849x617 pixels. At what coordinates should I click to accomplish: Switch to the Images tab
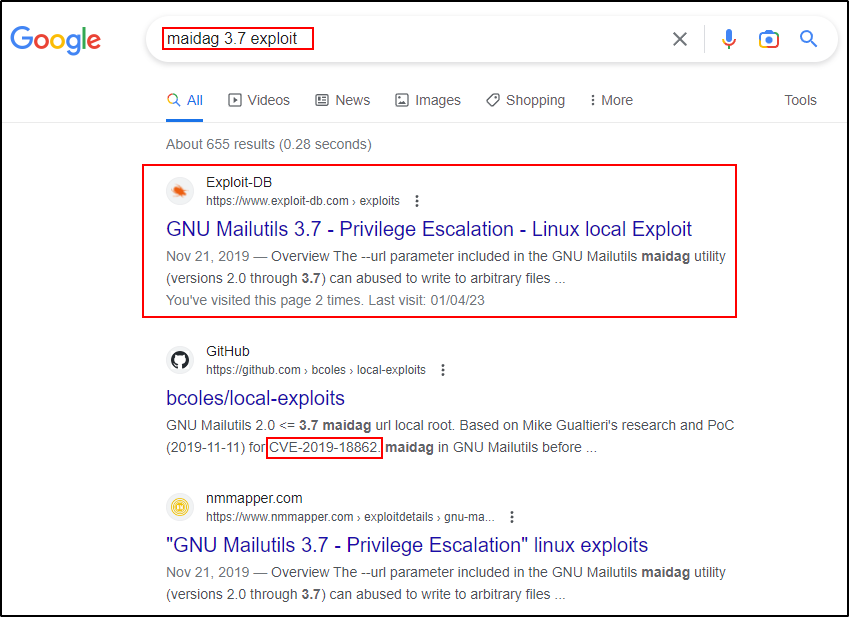click(428, 100)
